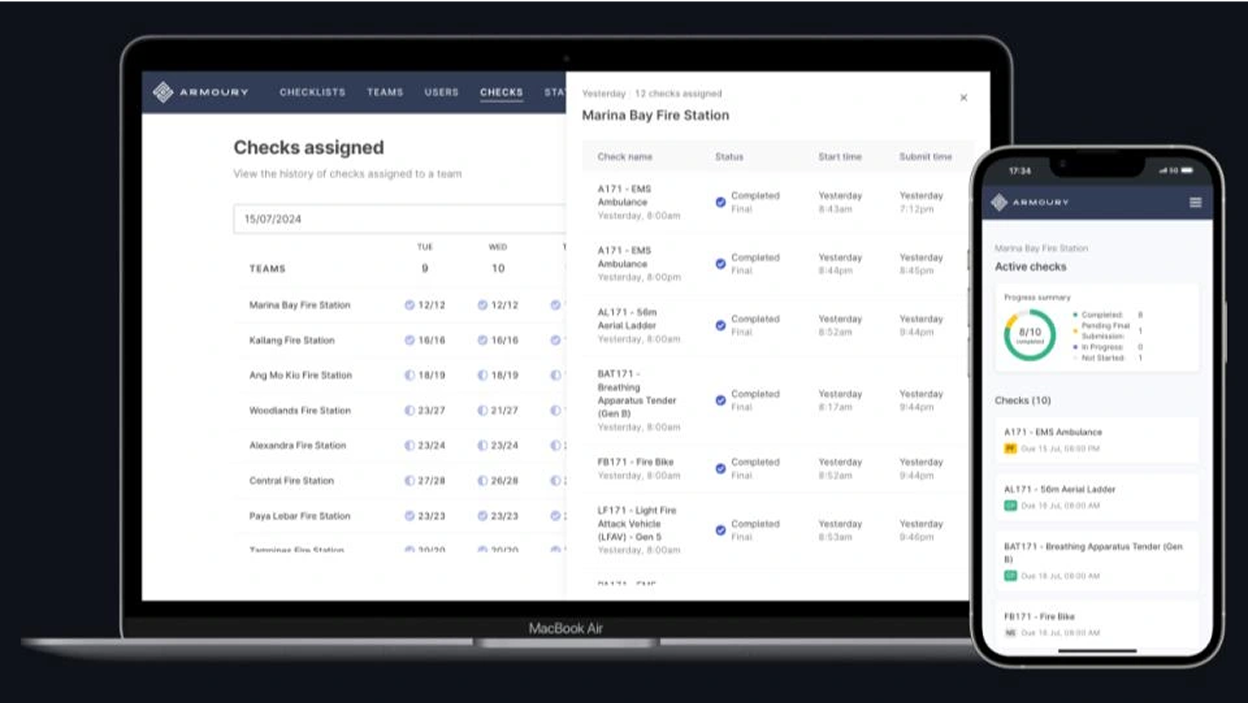Click Kallang Fire Station Tuesday 16/16 status icon

(409, 340)
